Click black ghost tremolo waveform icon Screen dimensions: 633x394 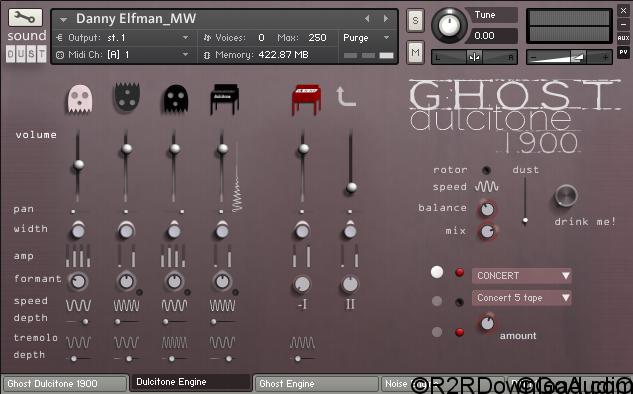pos(174,342)
